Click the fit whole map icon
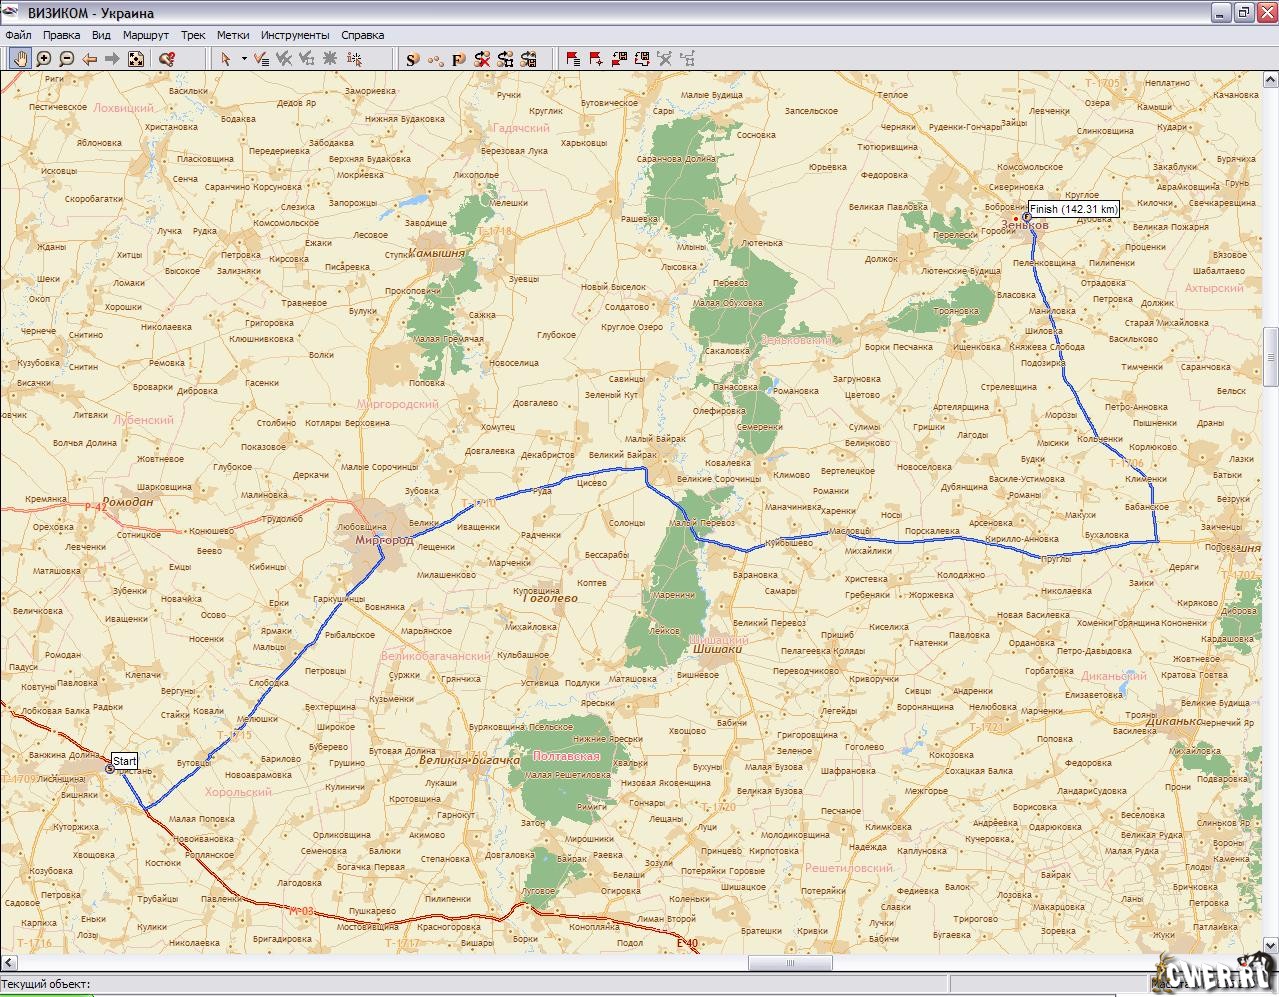The image size is (1279, 997). pyautogui.click(x=136, y=59)
